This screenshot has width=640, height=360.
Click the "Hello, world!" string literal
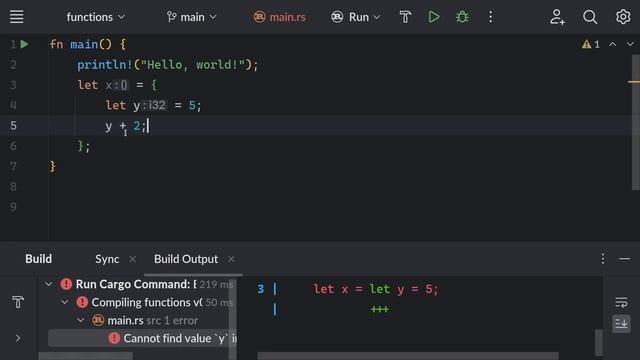pyautogui.click(x=192, y=64)
